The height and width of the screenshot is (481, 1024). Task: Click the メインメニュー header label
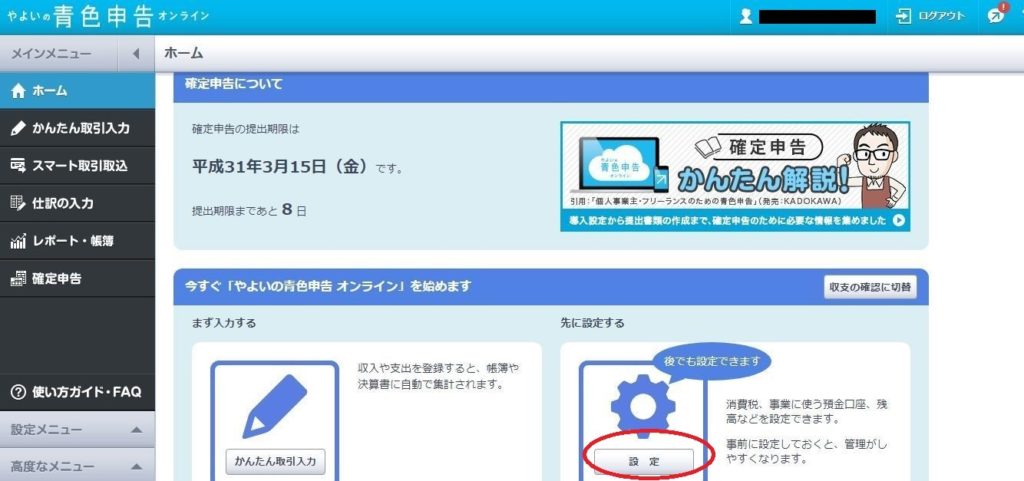point(51,54)
